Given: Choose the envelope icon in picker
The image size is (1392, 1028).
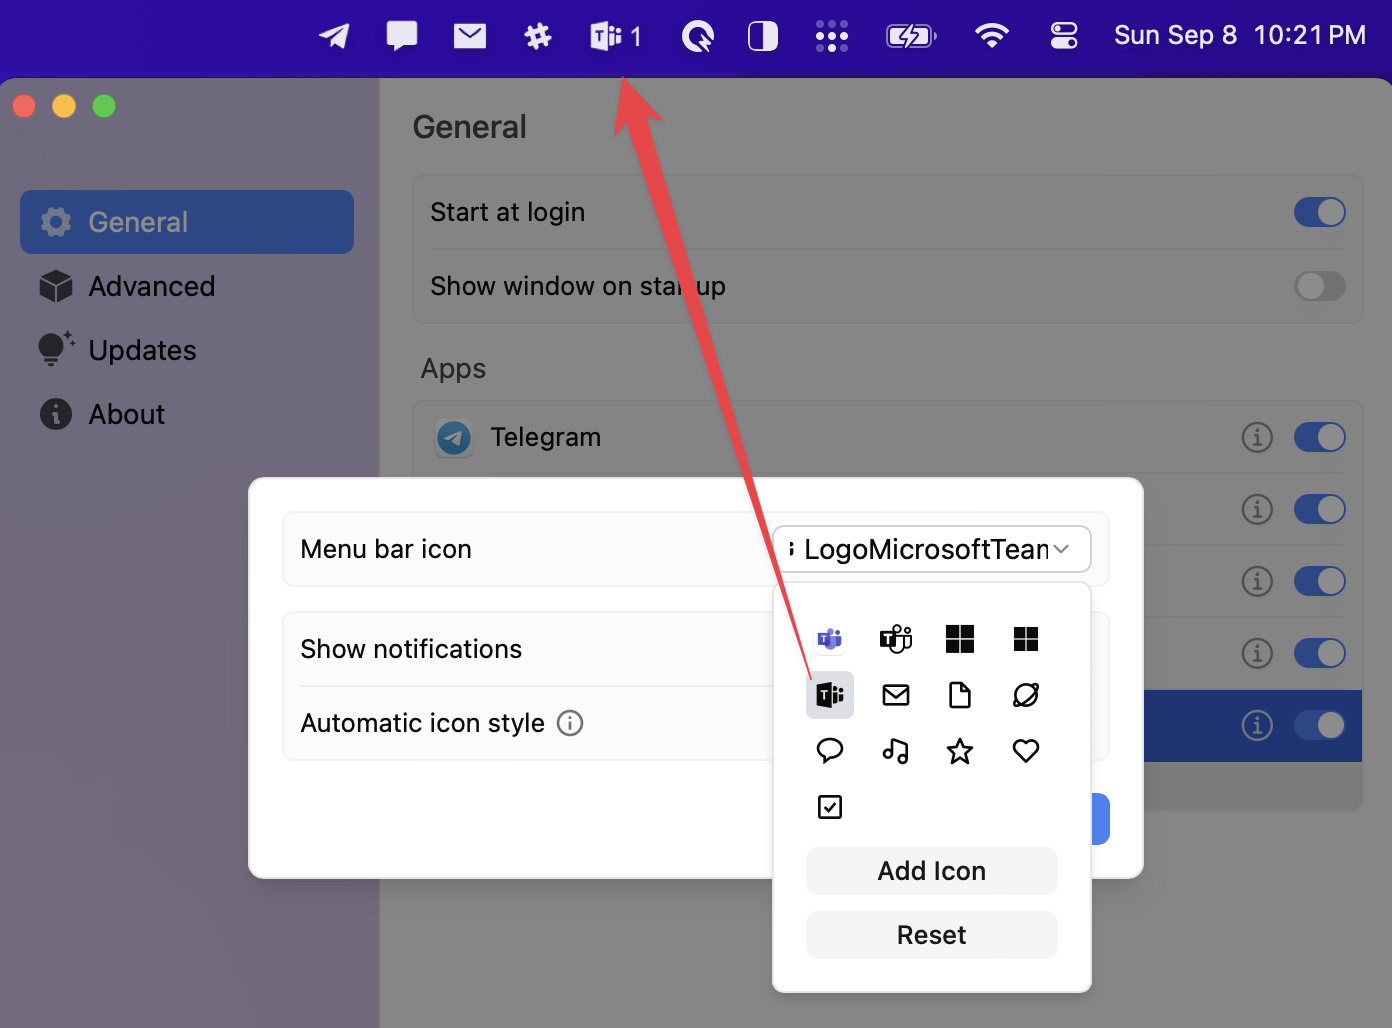Looking at the screenshot, I should click(896, 695).
